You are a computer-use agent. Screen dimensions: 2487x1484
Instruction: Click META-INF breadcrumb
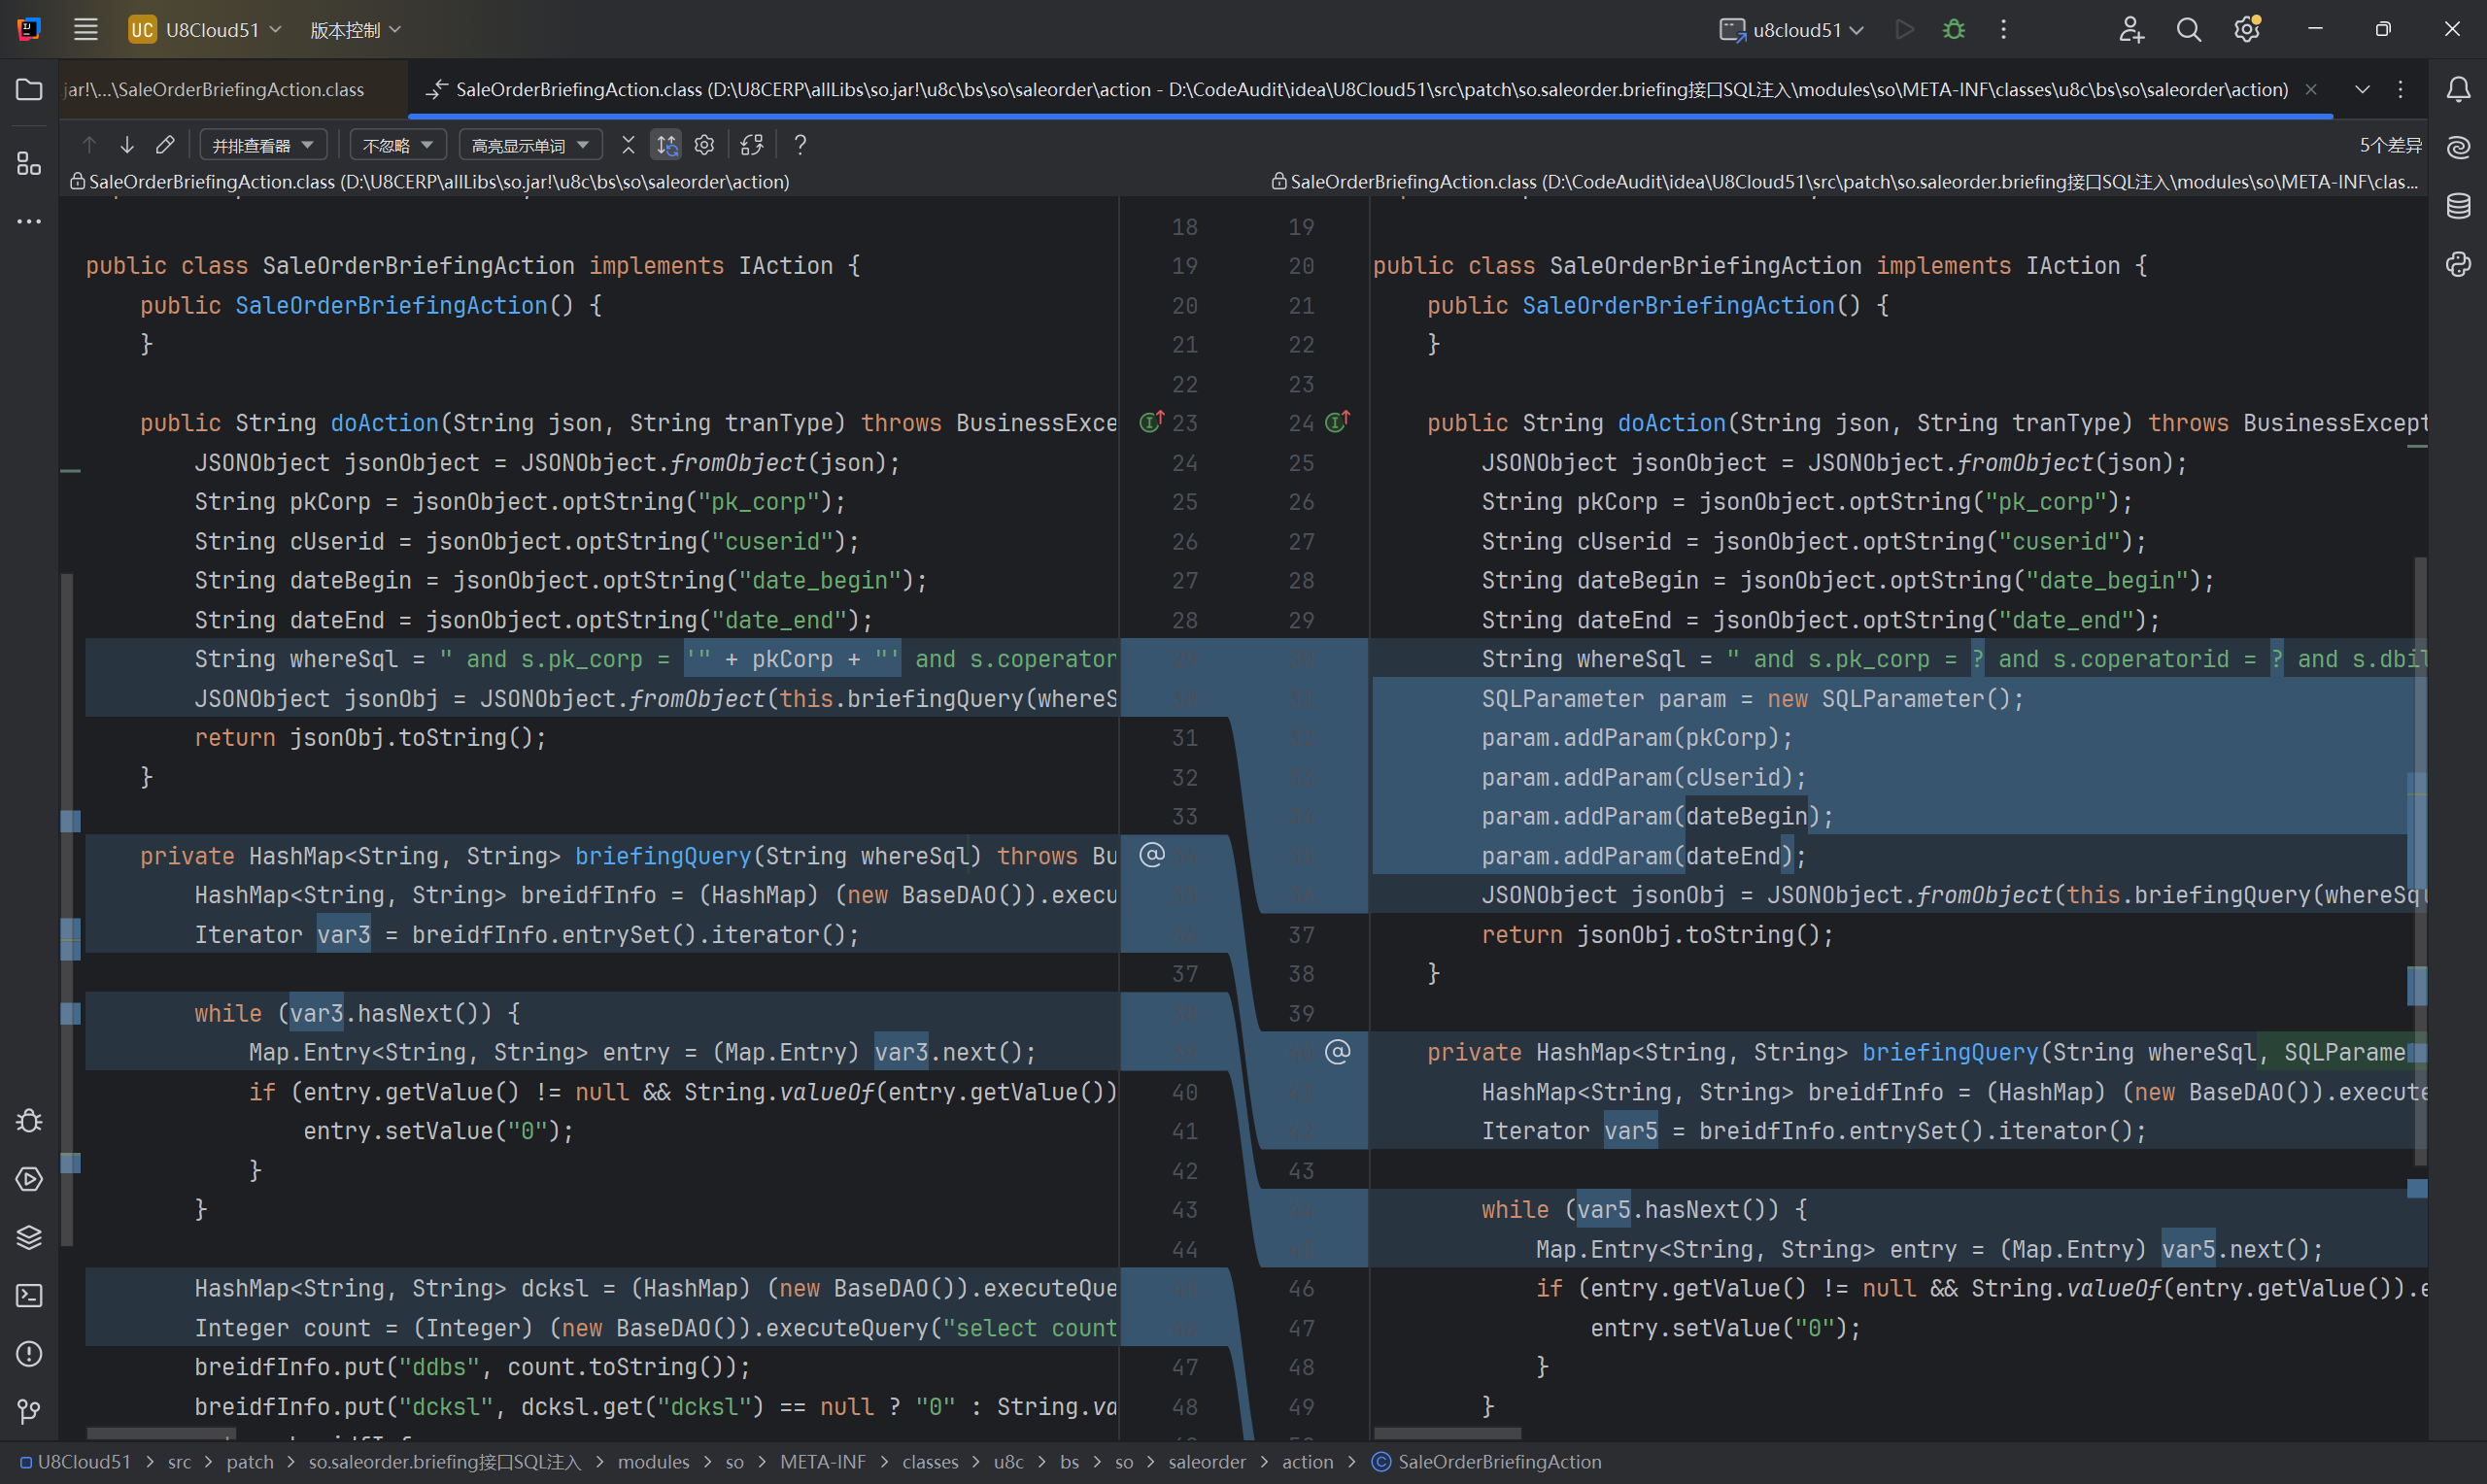[823, 1462]
